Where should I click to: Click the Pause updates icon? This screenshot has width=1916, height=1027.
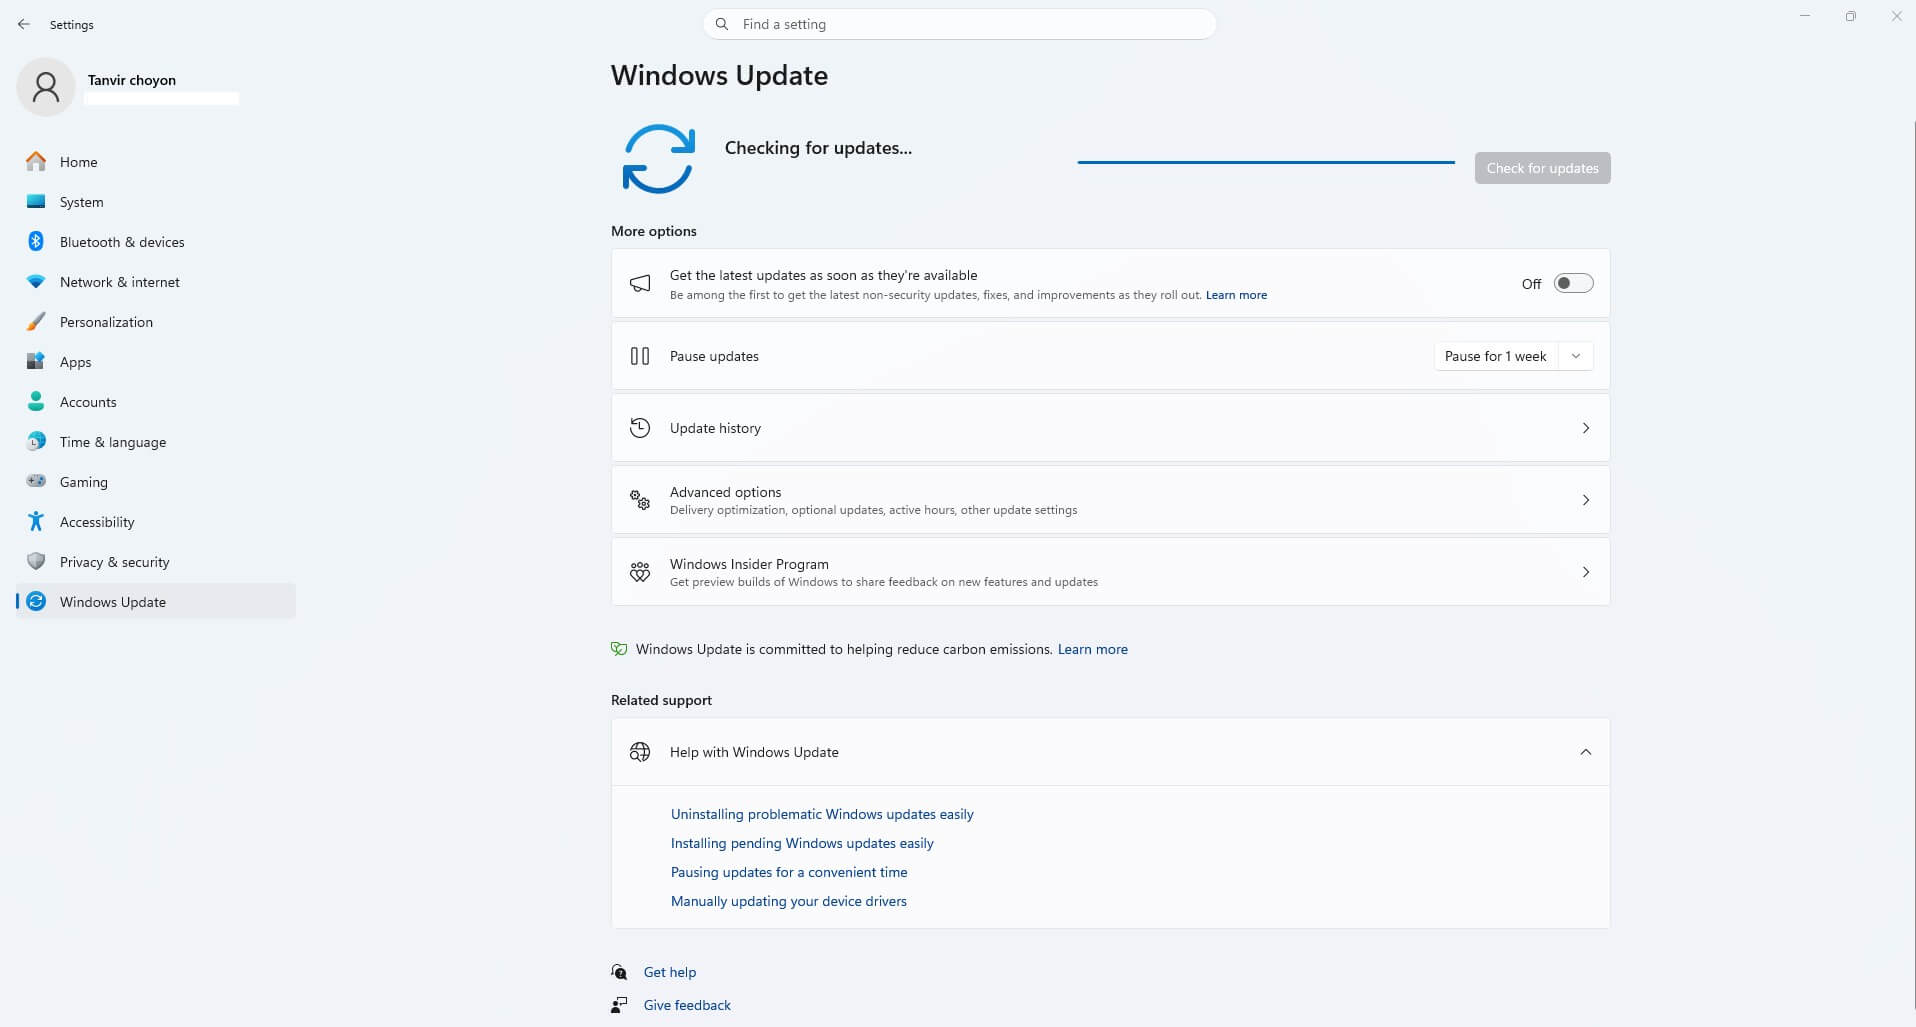[640, 356]
